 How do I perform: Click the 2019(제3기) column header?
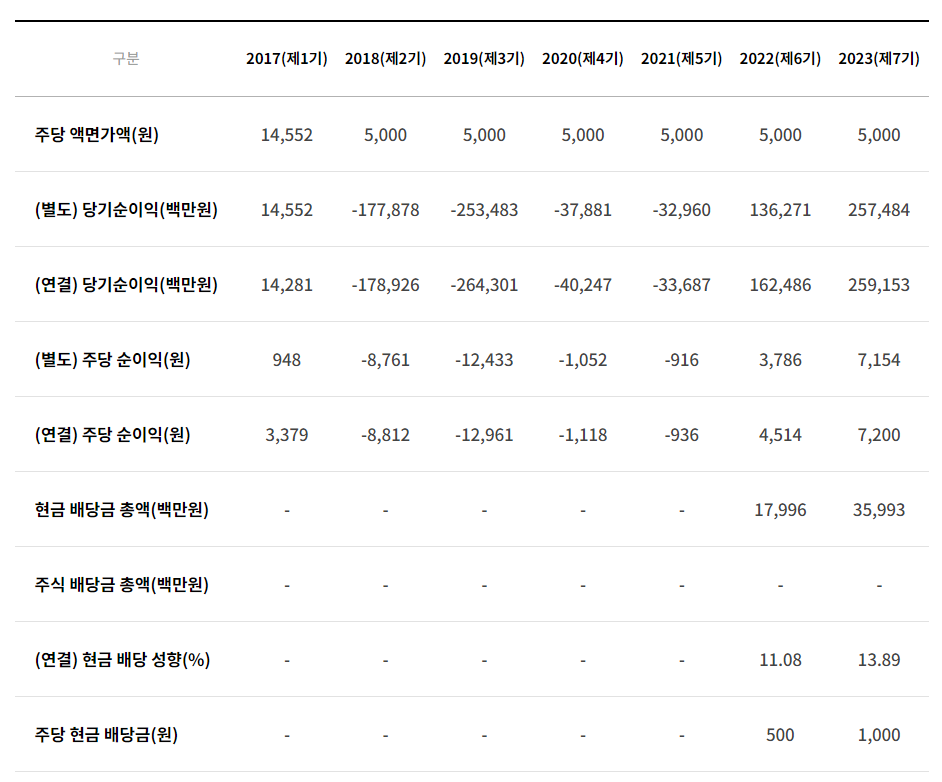484,59
